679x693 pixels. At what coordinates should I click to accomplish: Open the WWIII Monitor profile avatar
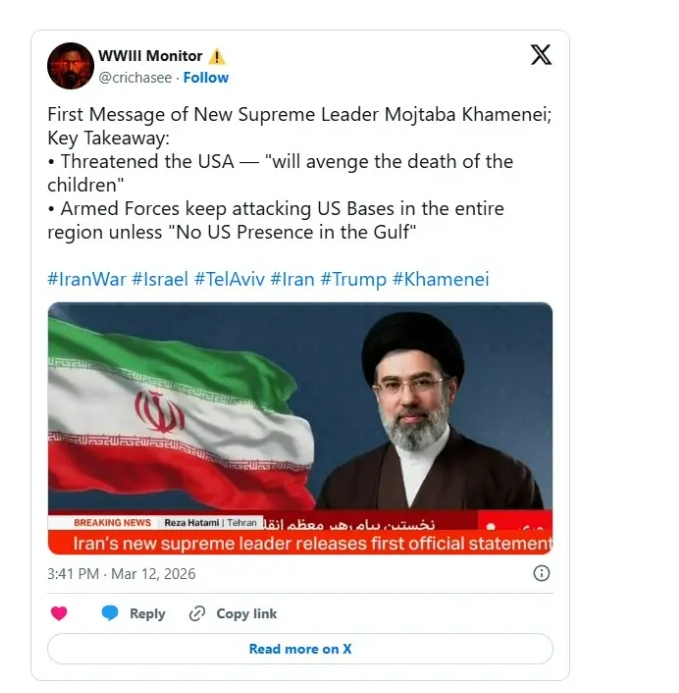70,66
